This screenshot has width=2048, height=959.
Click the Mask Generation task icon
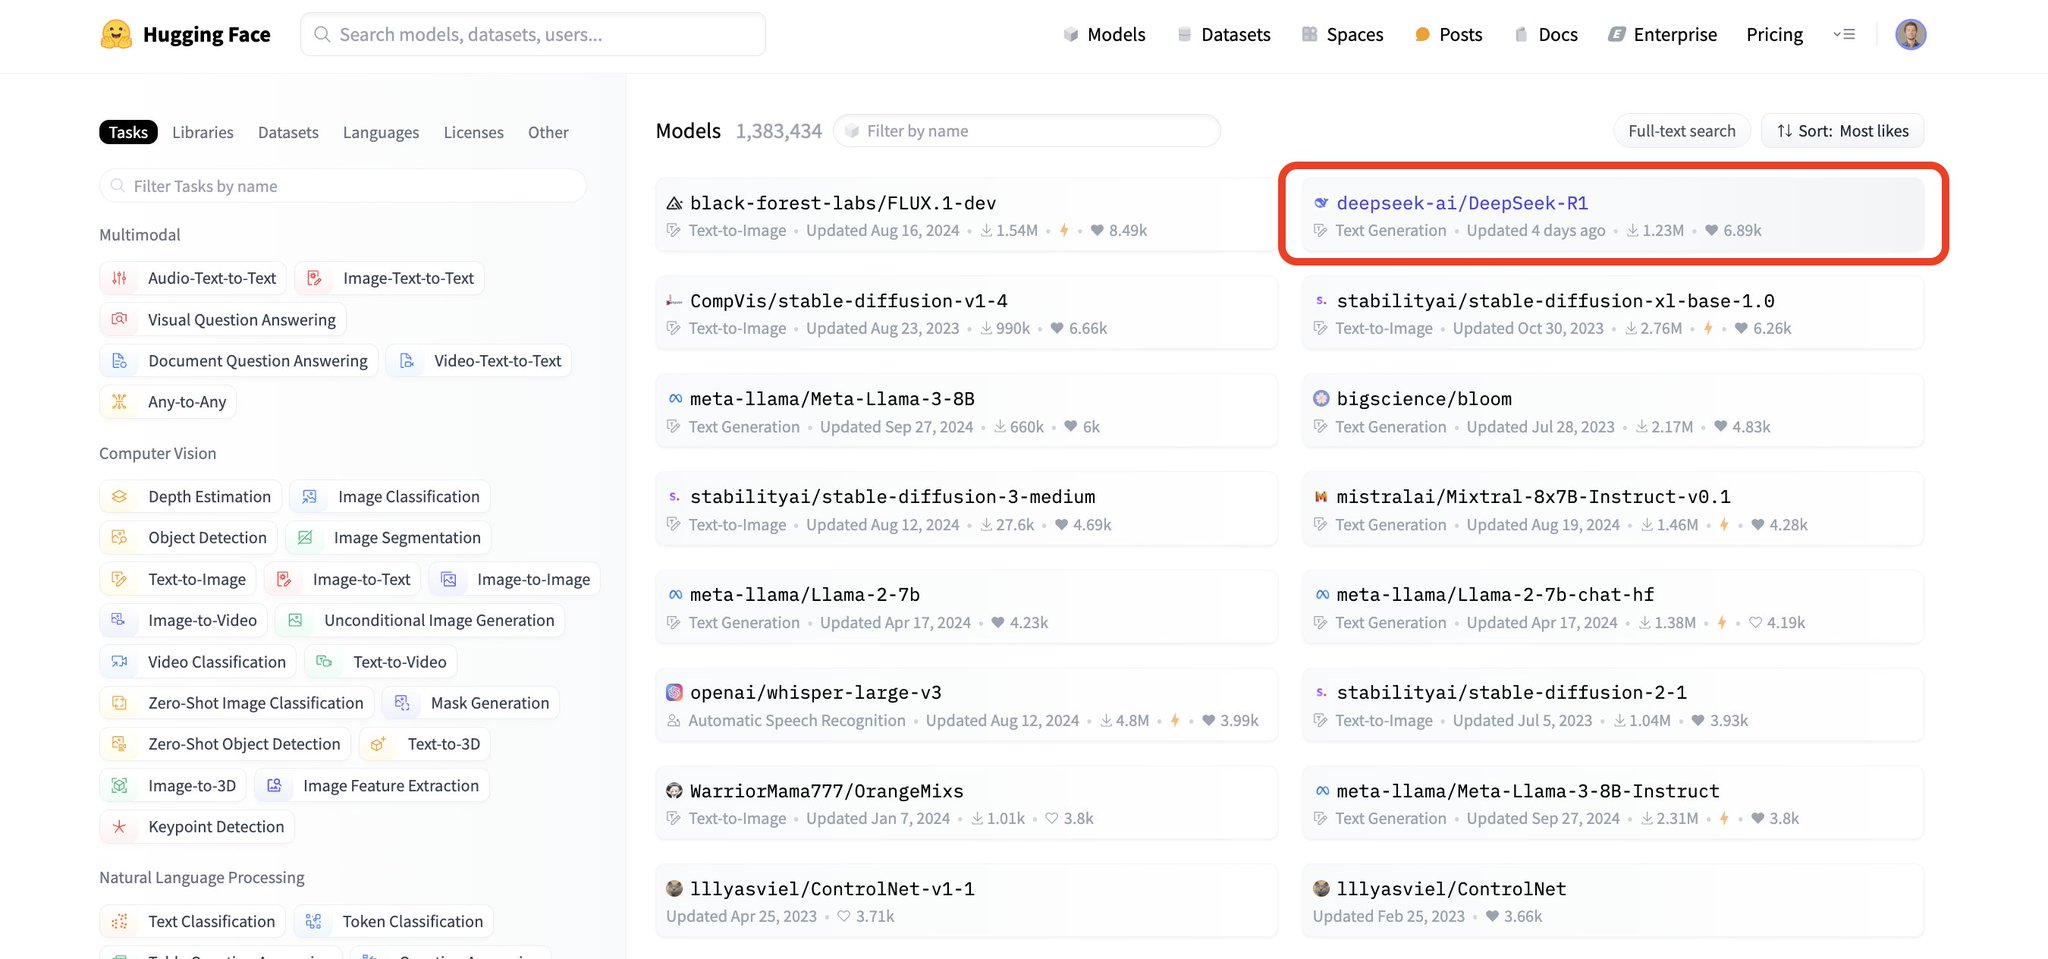pyautogui.click(x=402, y=702)
